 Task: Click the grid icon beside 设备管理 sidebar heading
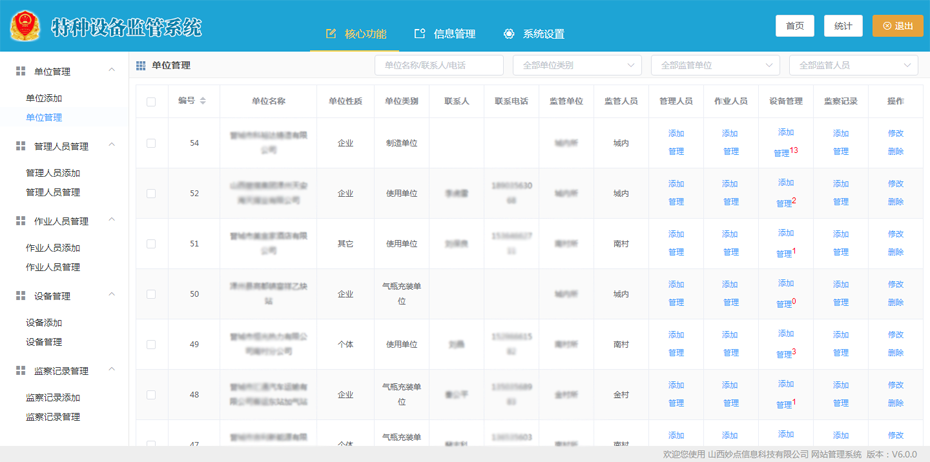[x=21, y=296]
